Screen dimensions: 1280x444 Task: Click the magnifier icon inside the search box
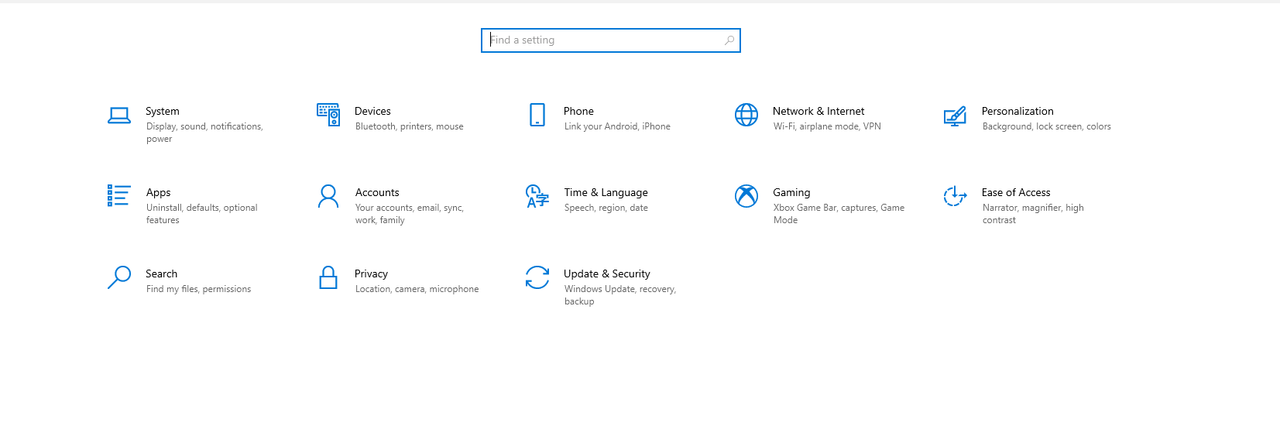tap(729, 40)
